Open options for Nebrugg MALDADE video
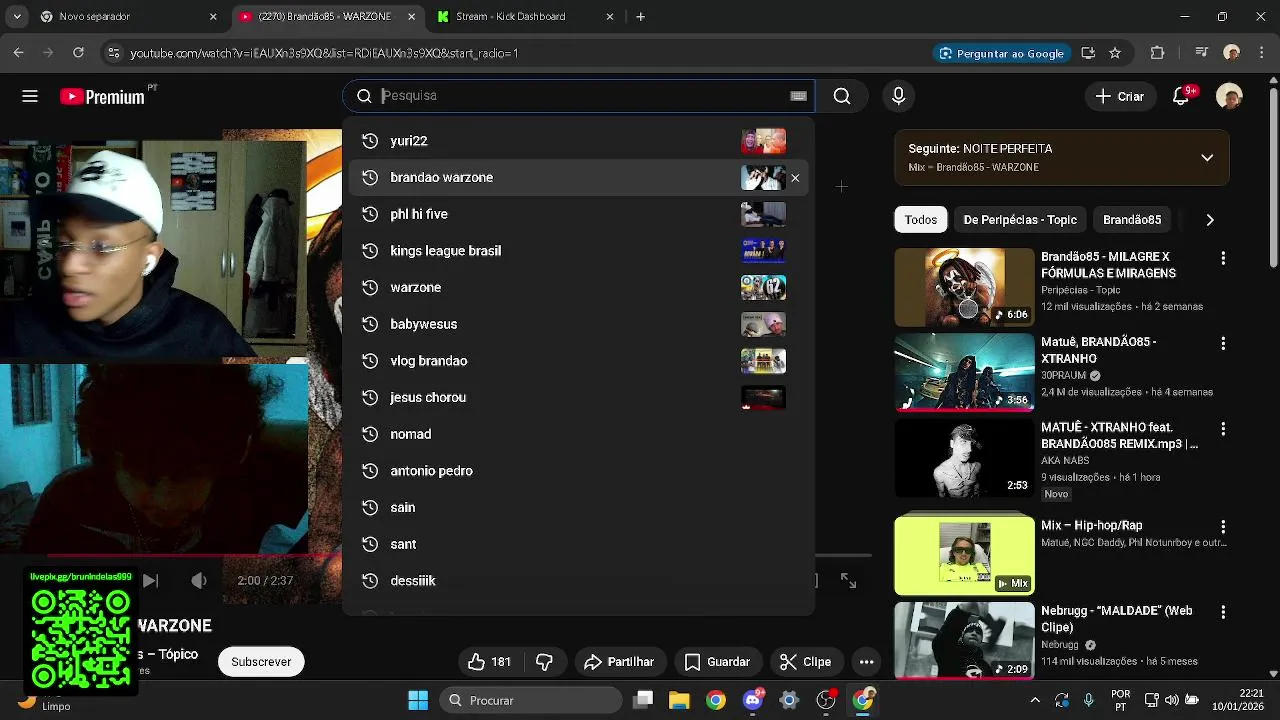The height and width of the screenshot is (720, 1280). coord(1223,612)
